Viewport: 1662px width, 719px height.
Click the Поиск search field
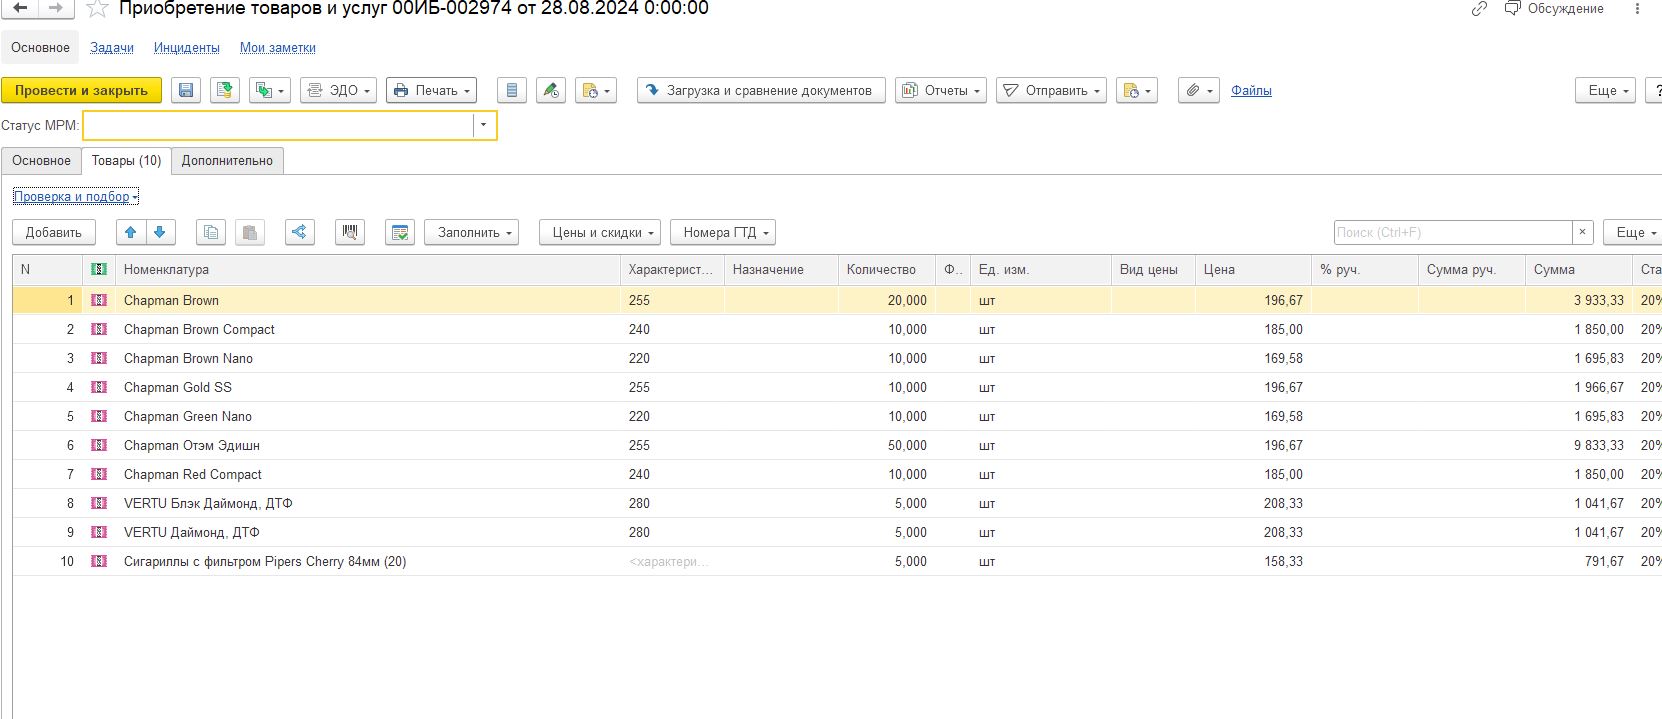coord(1452,232)
